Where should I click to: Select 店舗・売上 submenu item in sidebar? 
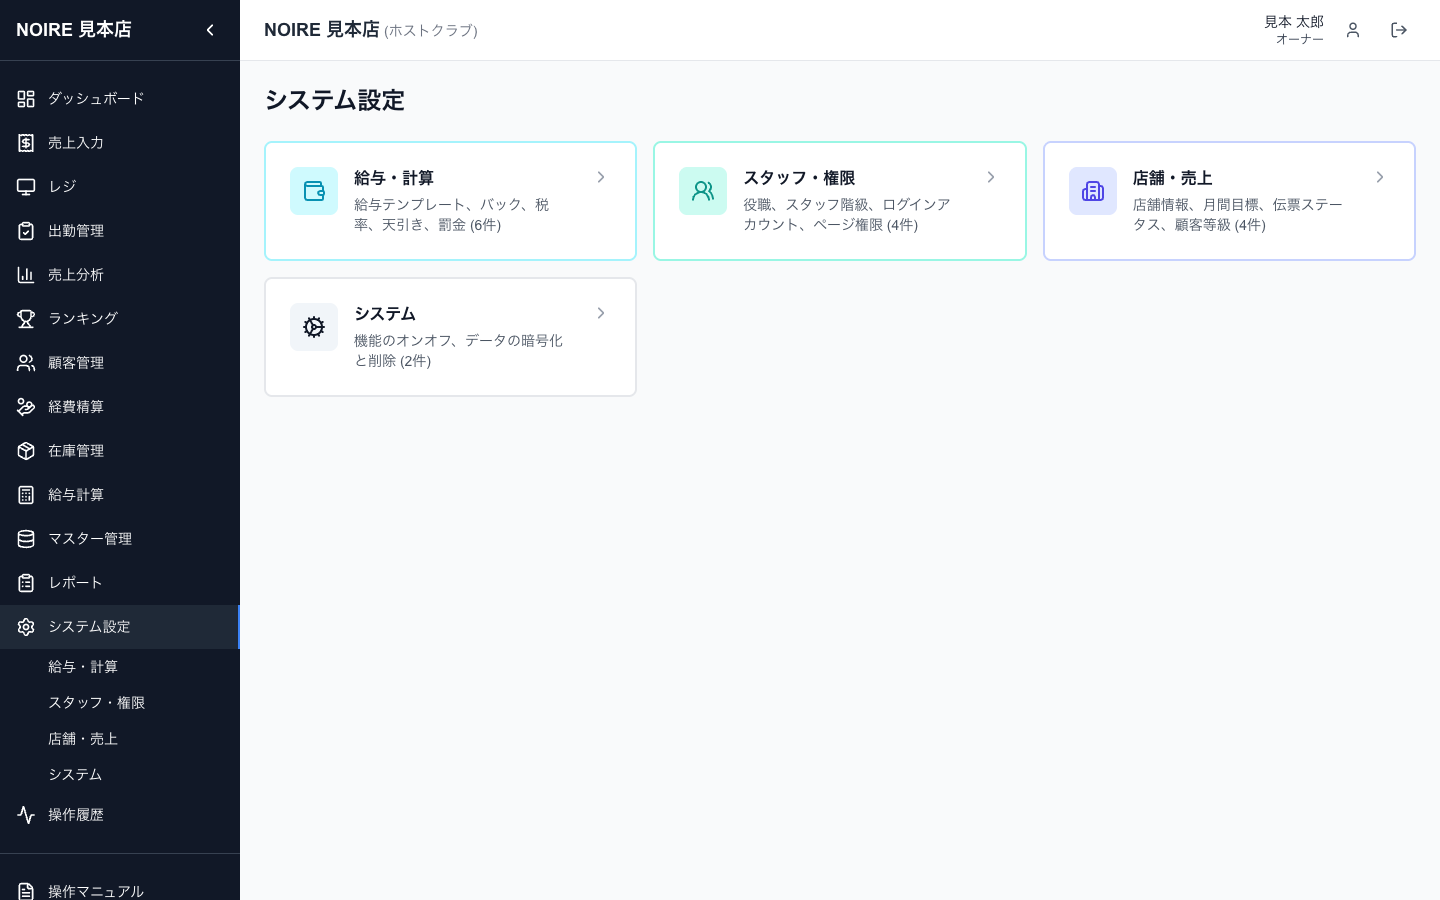pos(83,739)
